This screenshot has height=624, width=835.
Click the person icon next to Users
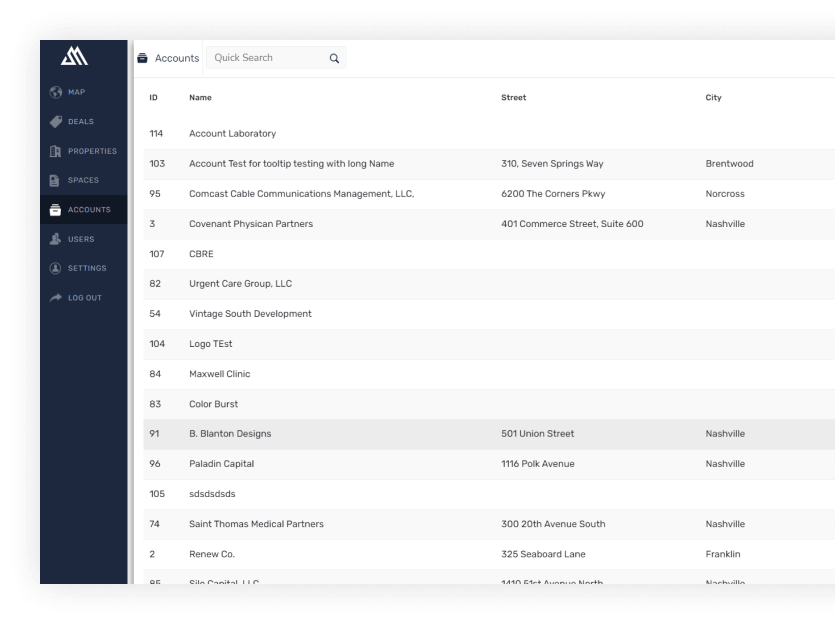coord(56,239)
